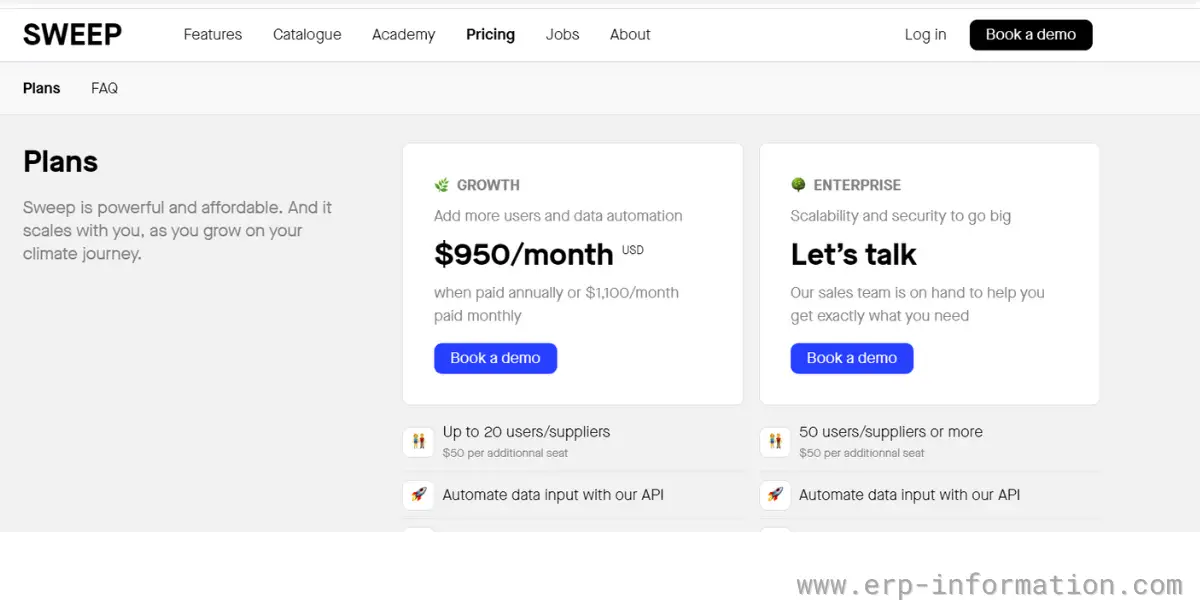Click the black Book a demo button in header

click(x=1031, y=34)
